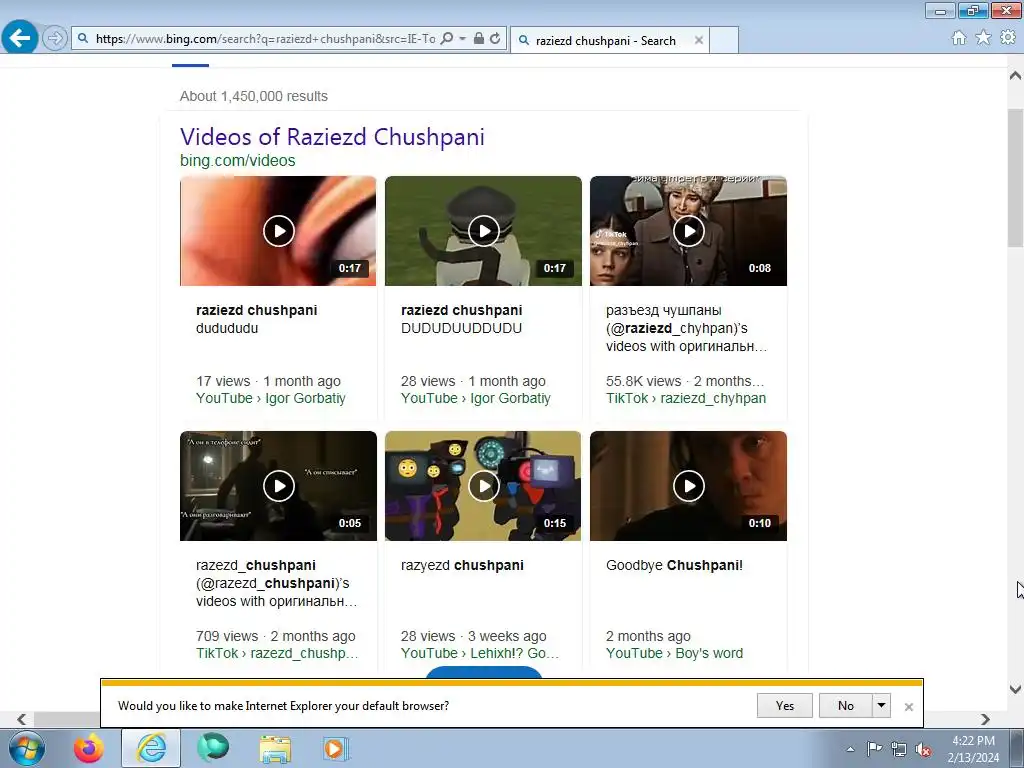Screen dimensions: 1024x768
Task: Click No on default browser prompt
Action: [x=846, y=705]
